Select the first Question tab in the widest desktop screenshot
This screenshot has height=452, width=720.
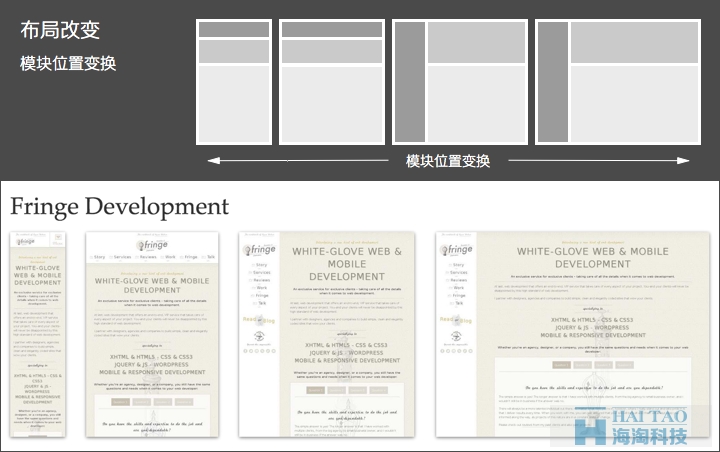coord(561,365)
